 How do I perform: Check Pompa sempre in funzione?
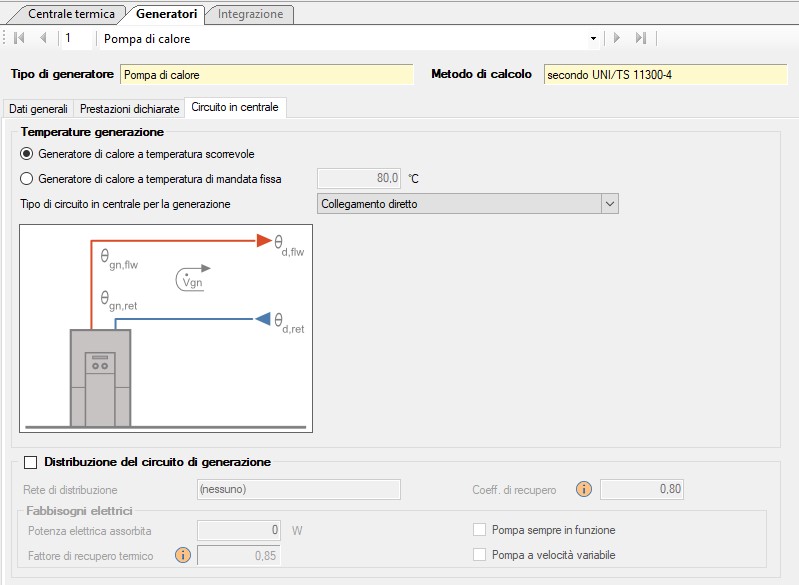pyautogui.click(x=480, y=530)
